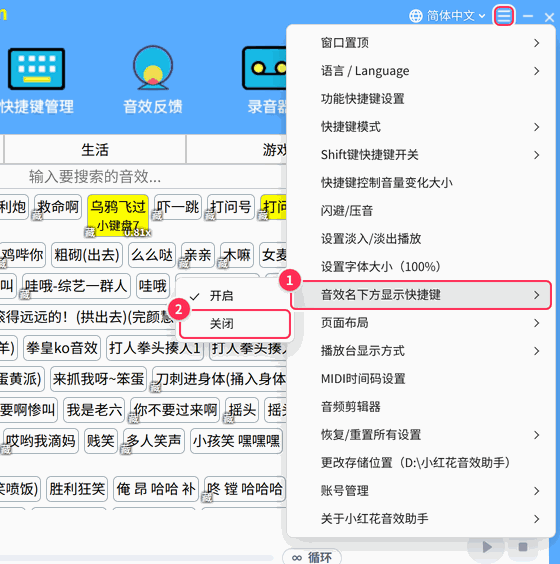Click the hamburger menu icon
The height and width of the screenshot is (564, 560).
(504, 15)
